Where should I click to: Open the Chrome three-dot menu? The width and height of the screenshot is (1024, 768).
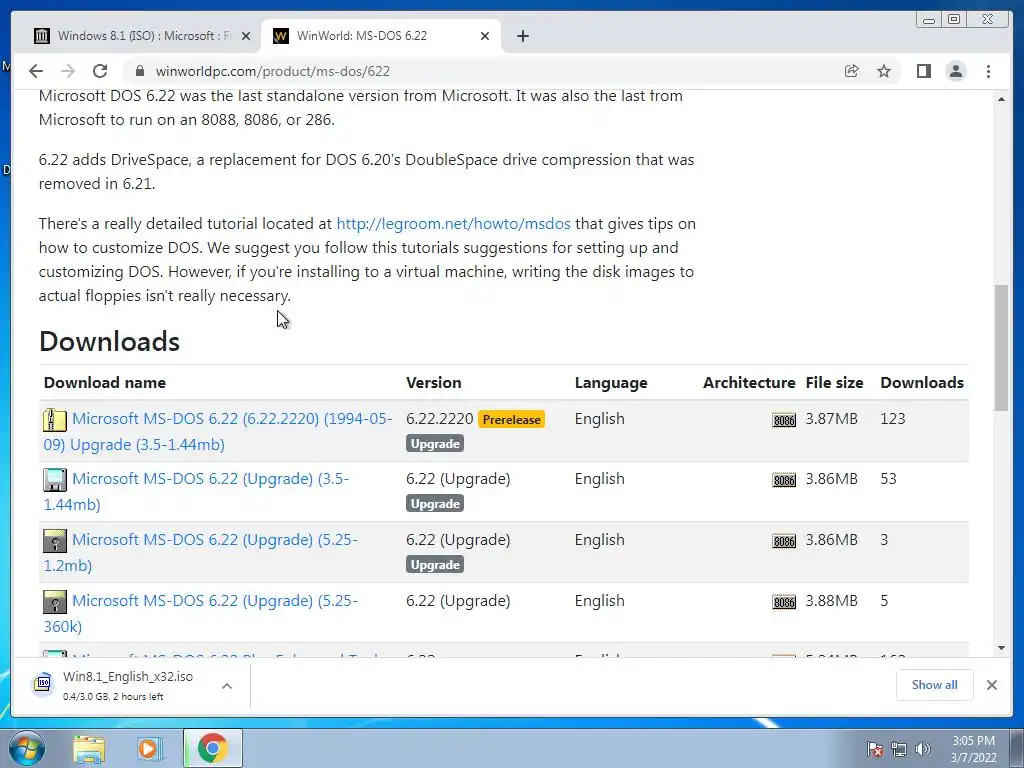click(x=988, y=71)
